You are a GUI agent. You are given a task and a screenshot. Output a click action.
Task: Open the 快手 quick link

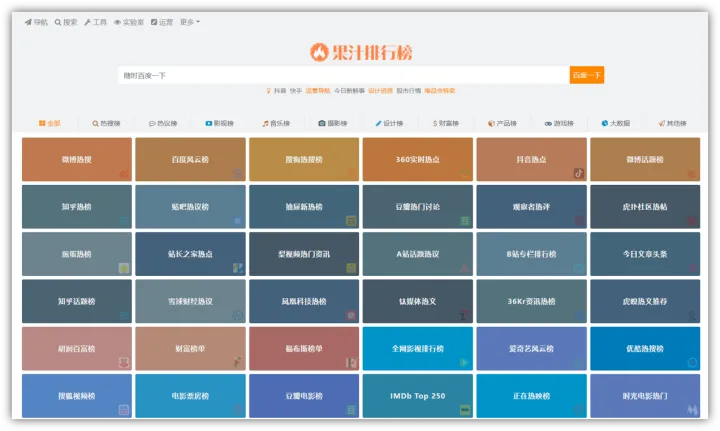296,91
